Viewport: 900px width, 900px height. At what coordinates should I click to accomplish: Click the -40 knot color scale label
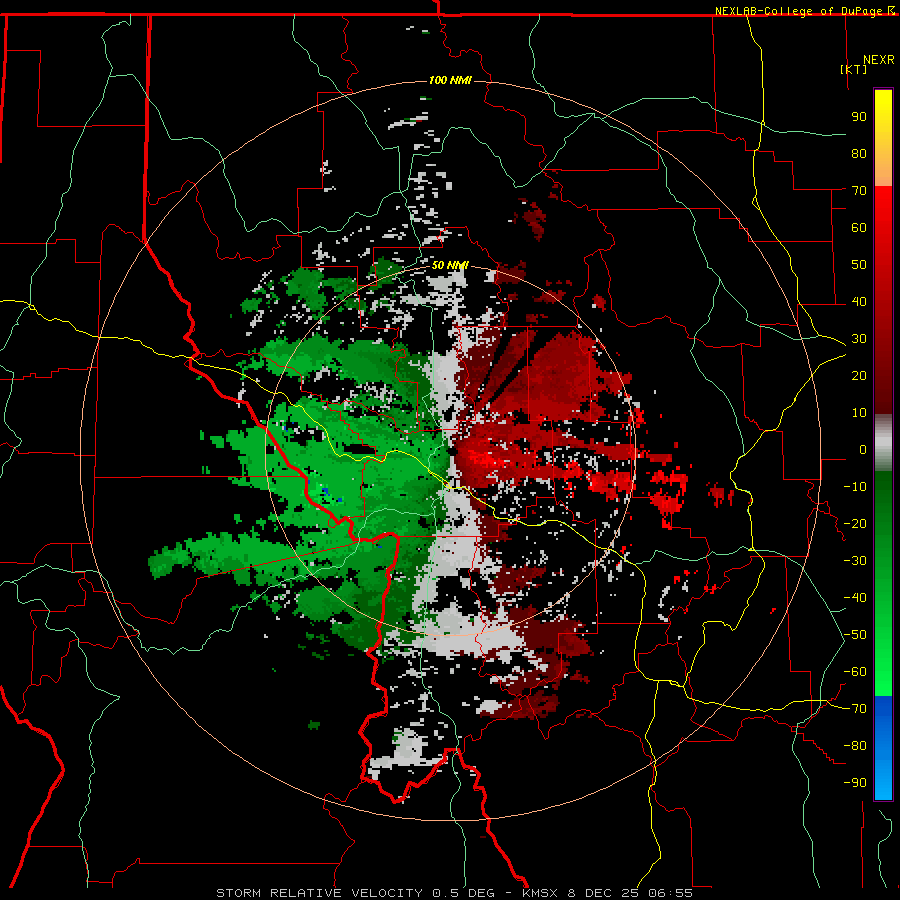click(x=855, y=598)
